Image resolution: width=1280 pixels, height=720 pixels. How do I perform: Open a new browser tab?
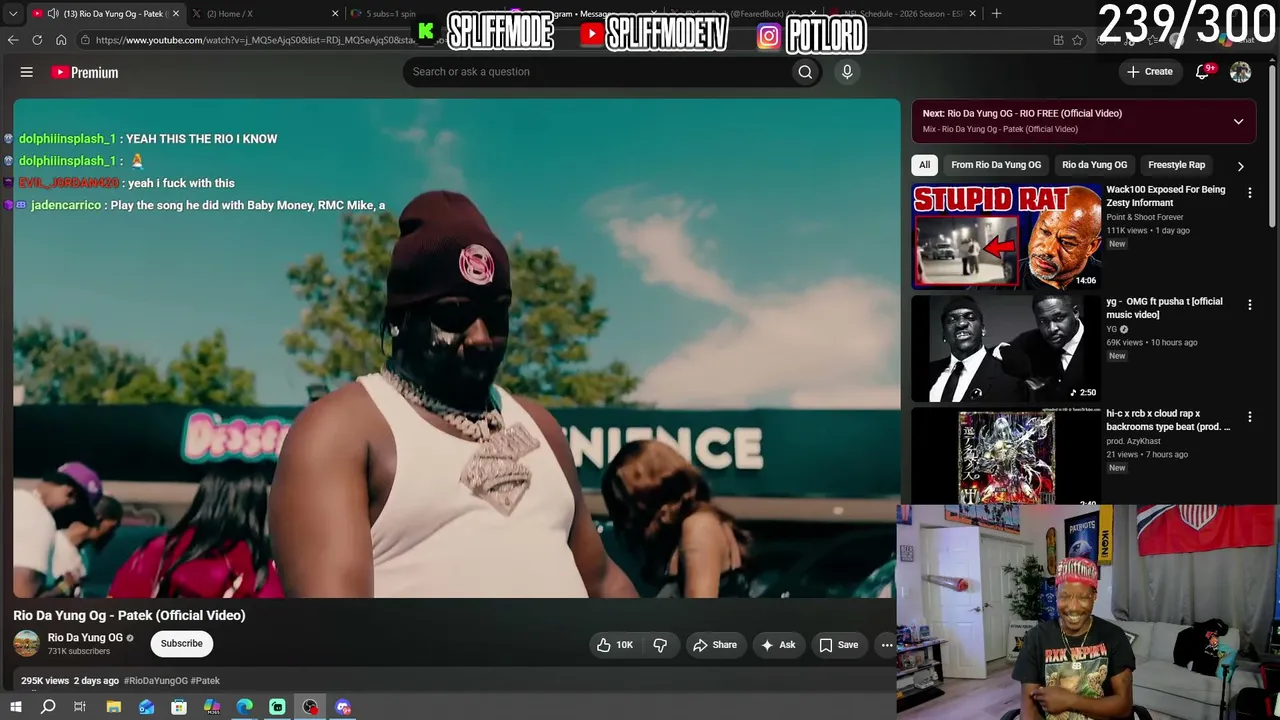(x=997, y=14)
